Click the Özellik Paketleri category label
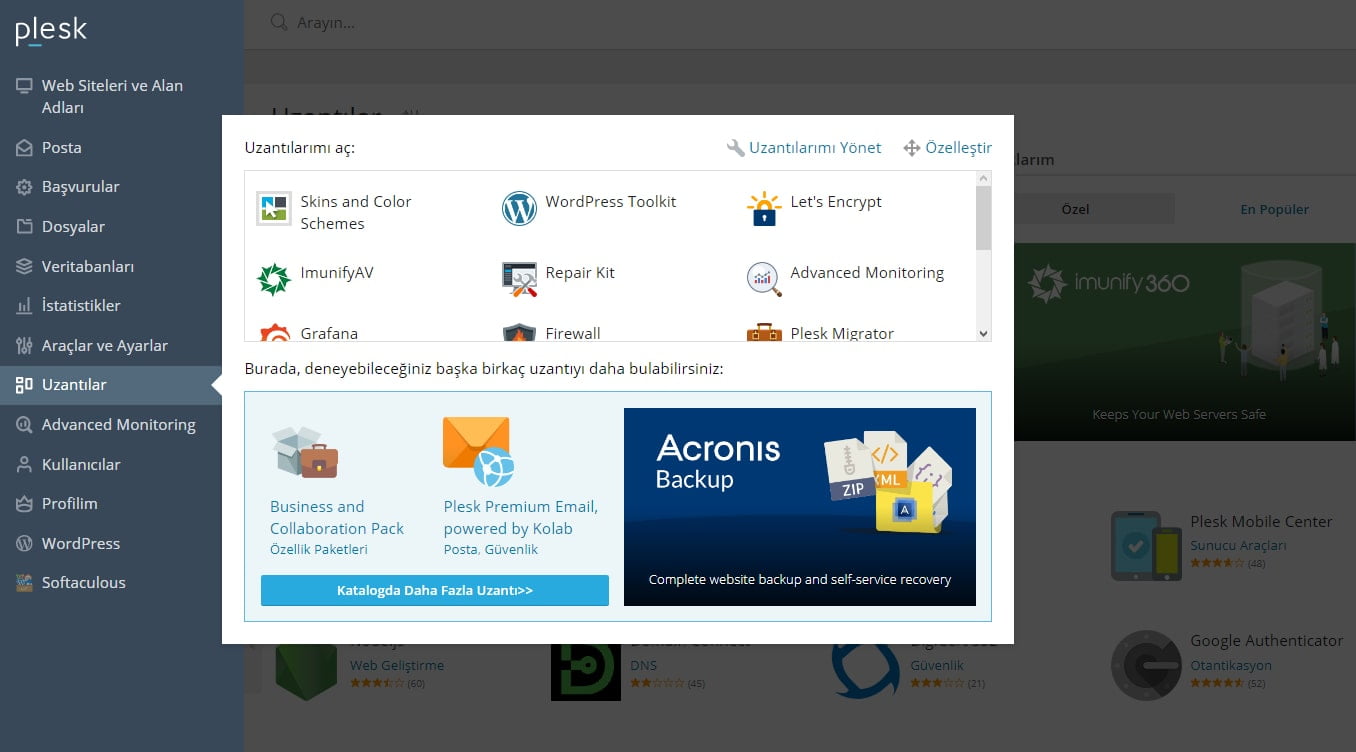The height and width of the screenshot is (752, 1356). [319, 550]
